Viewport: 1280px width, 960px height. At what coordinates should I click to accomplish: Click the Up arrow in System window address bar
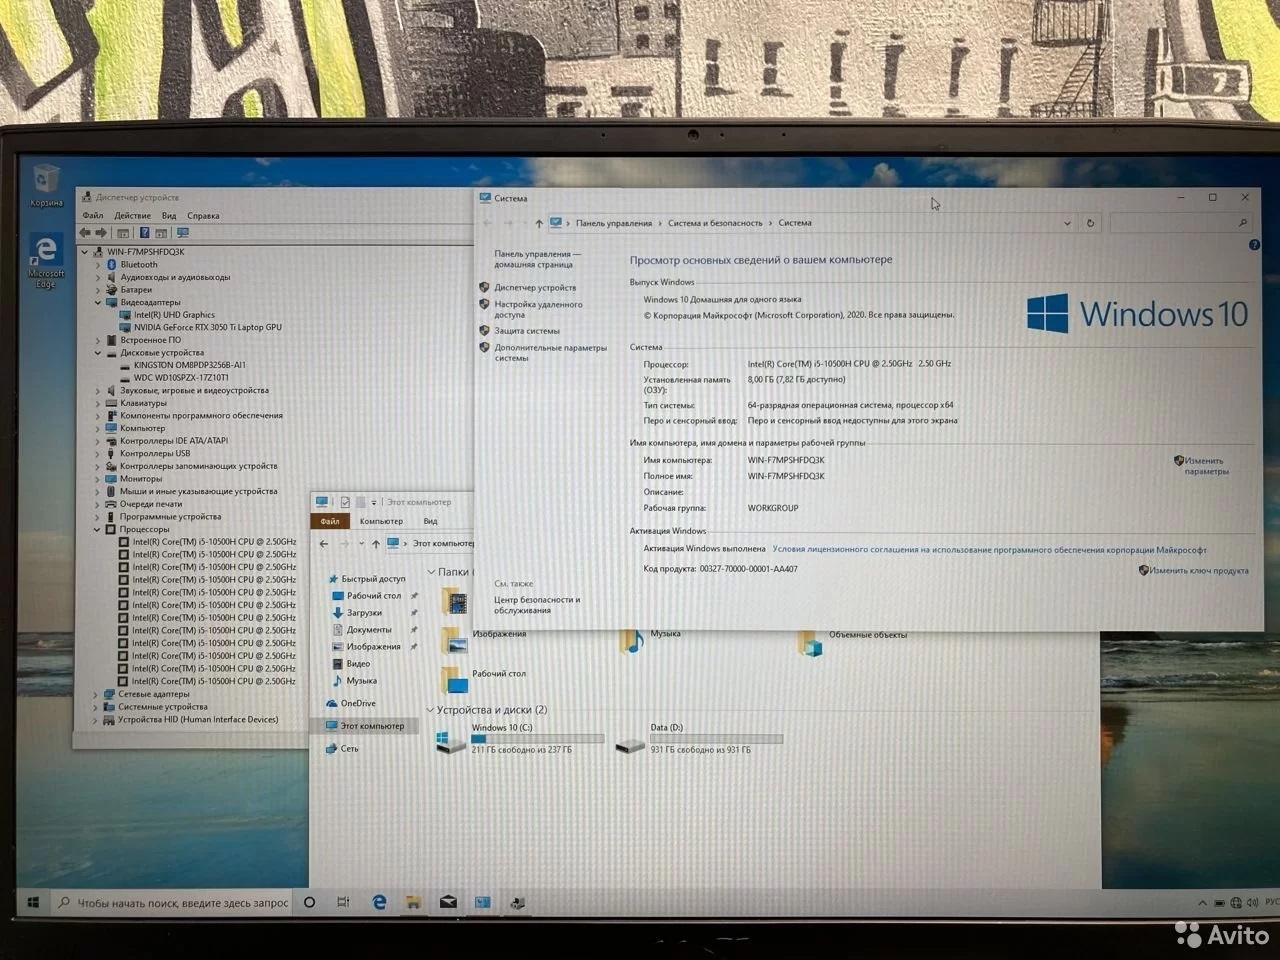click(538, 223)
